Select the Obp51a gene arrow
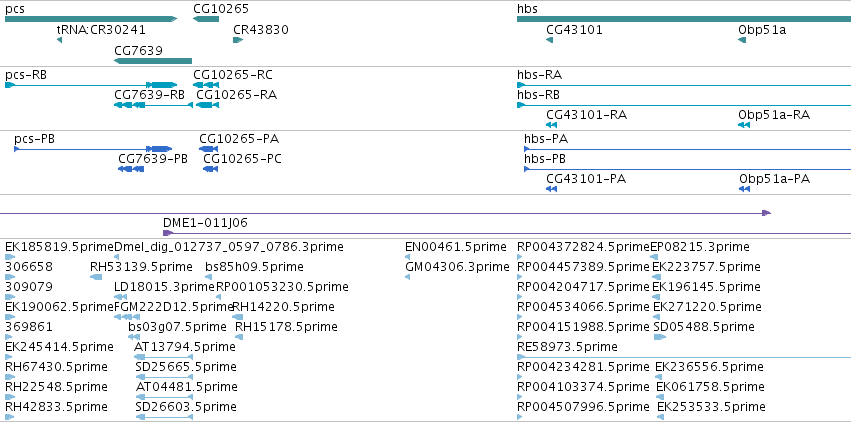The width and height of the screenshot is (851, 422). [742, 40]
